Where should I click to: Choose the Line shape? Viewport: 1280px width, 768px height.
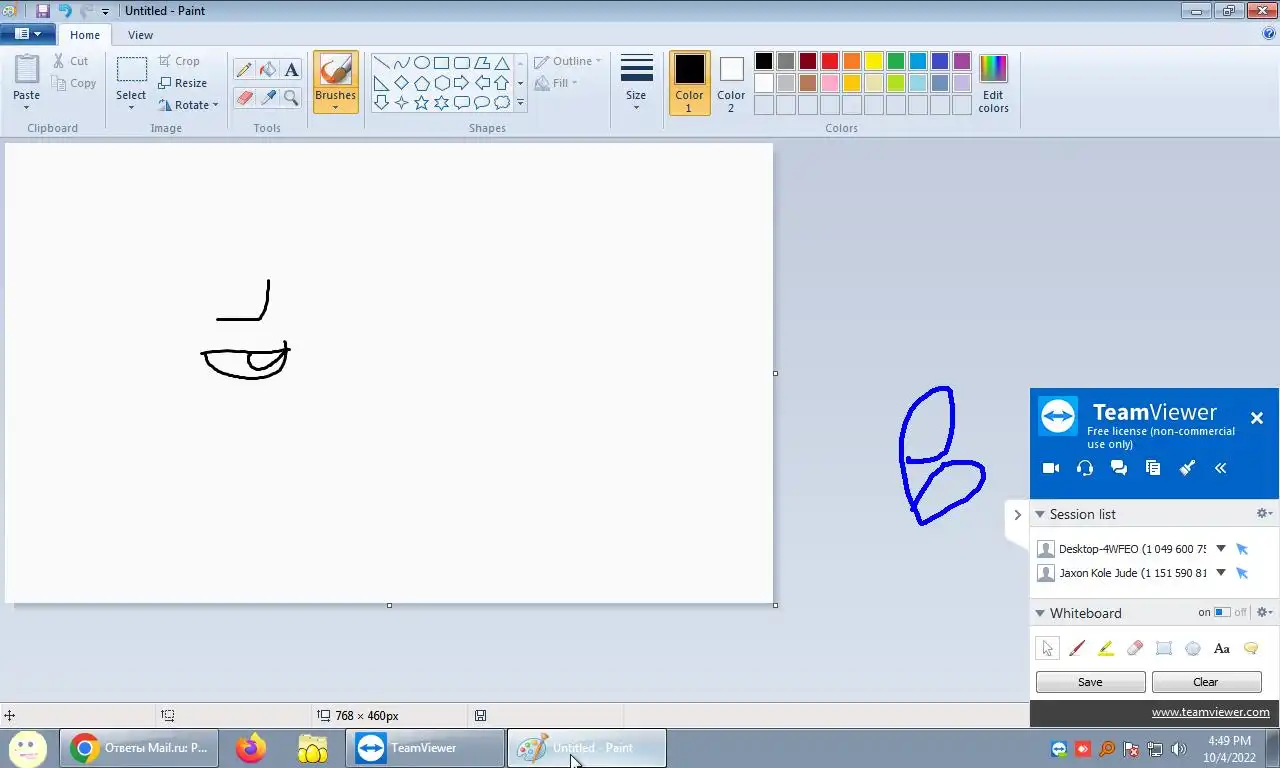381,62
